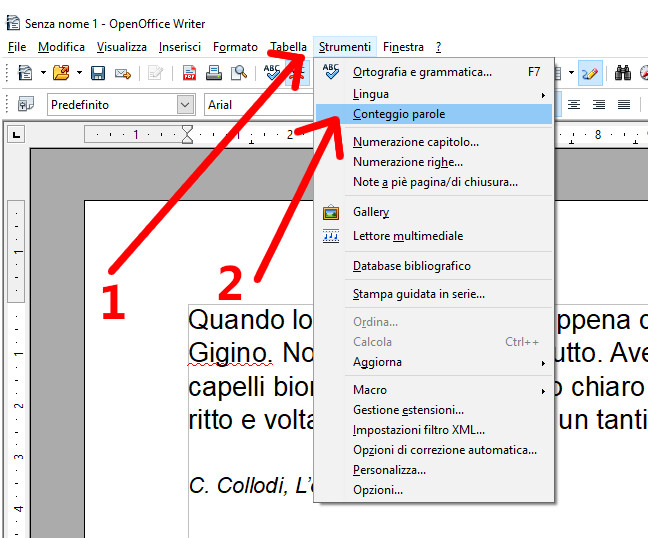Open the File menu

click(x=17, y=47)
